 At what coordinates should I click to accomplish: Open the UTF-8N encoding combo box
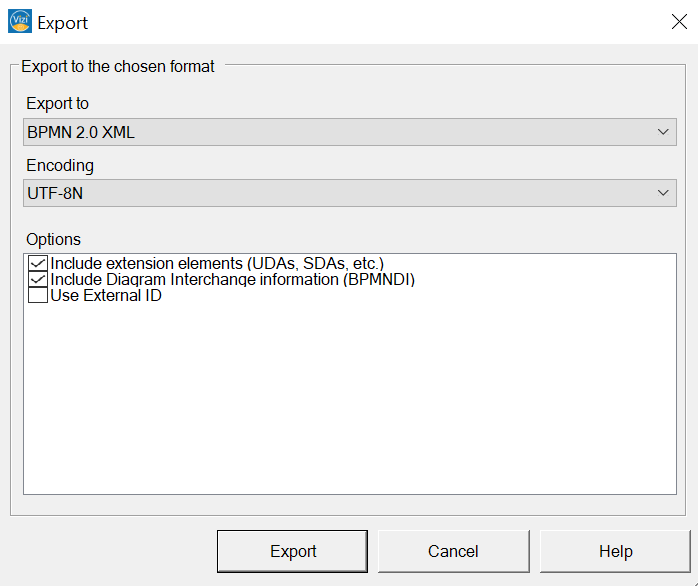pyautogui.click(x=349, y=193)
